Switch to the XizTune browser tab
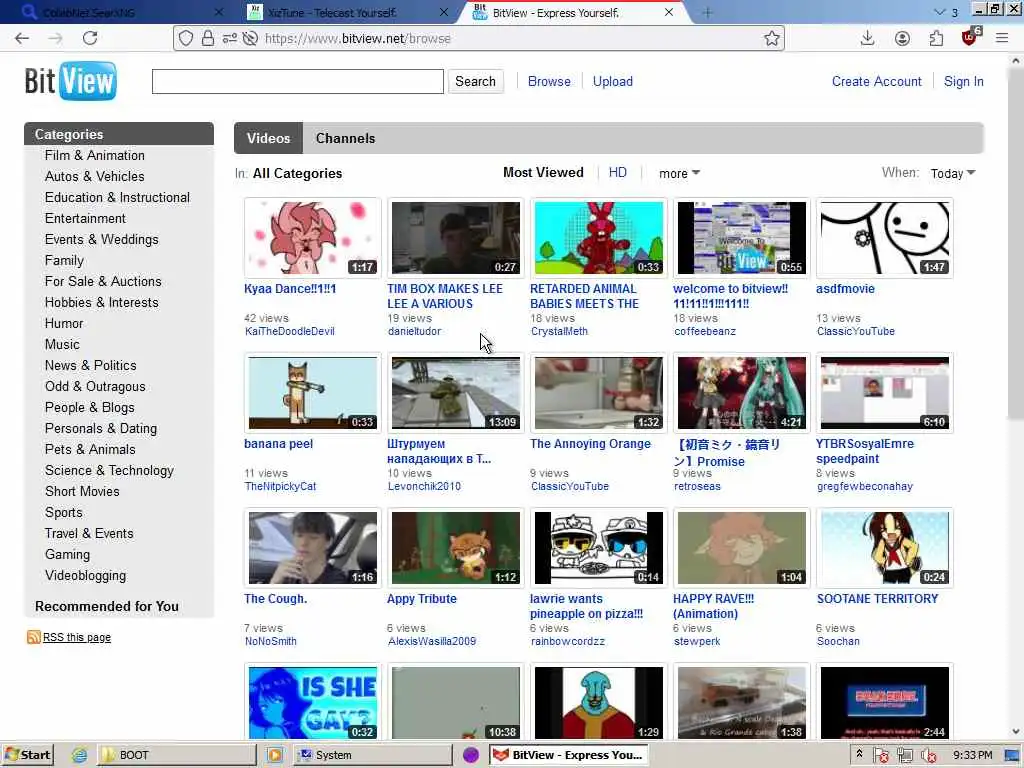1024x768 pixels. click(x=332, y=12)
